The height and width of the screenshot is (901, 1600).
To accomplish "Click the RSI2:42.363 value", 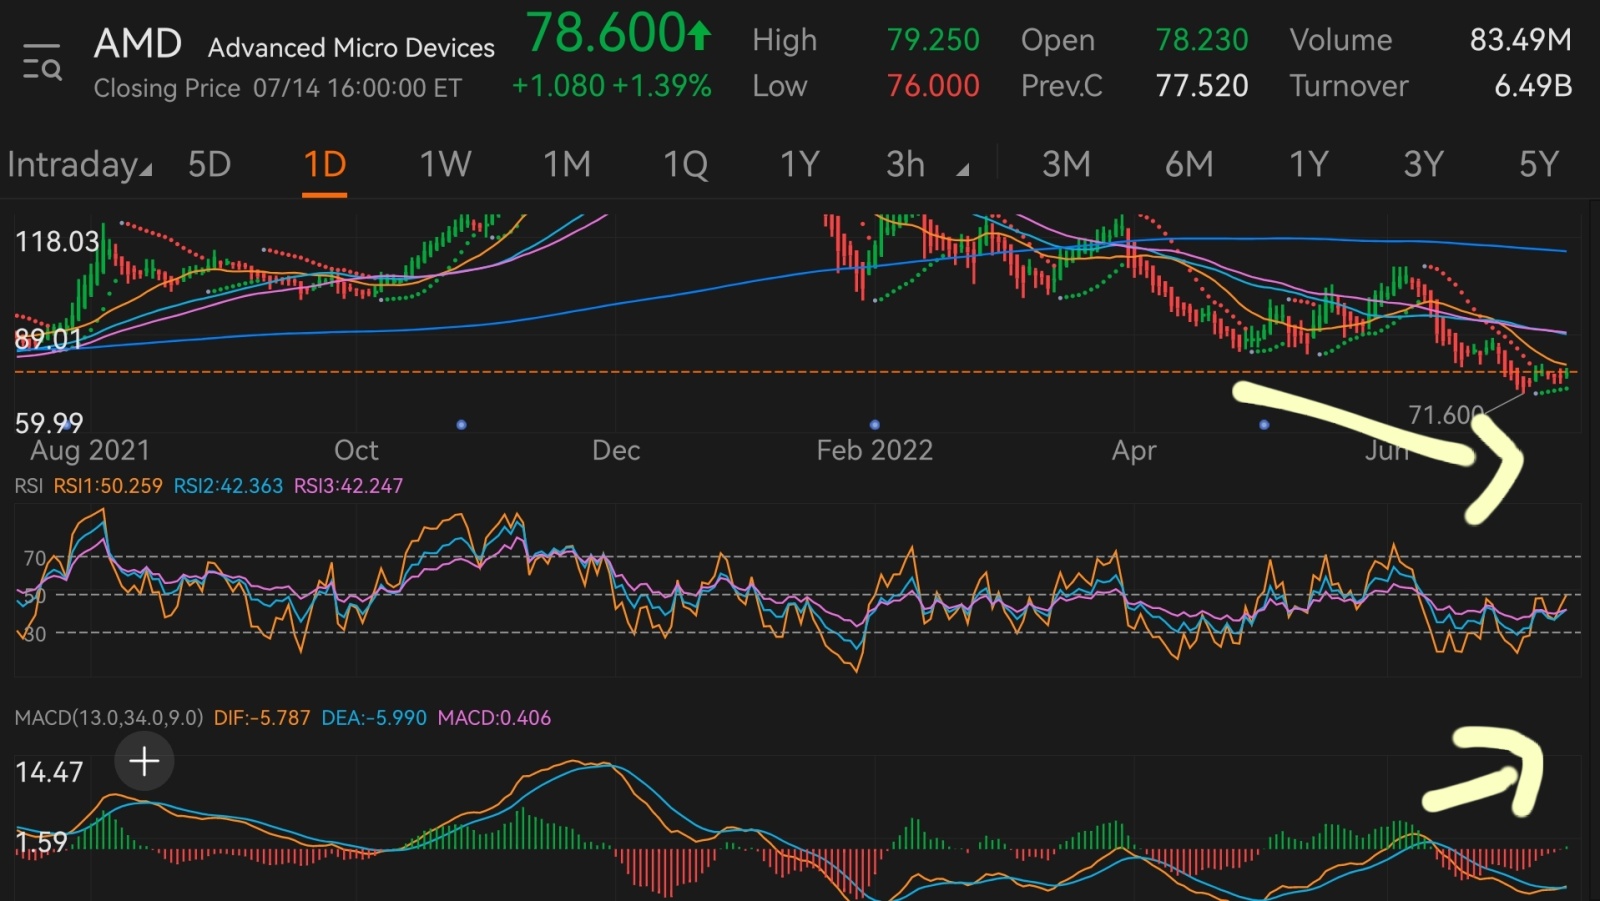I will click(x=228, y=486).
